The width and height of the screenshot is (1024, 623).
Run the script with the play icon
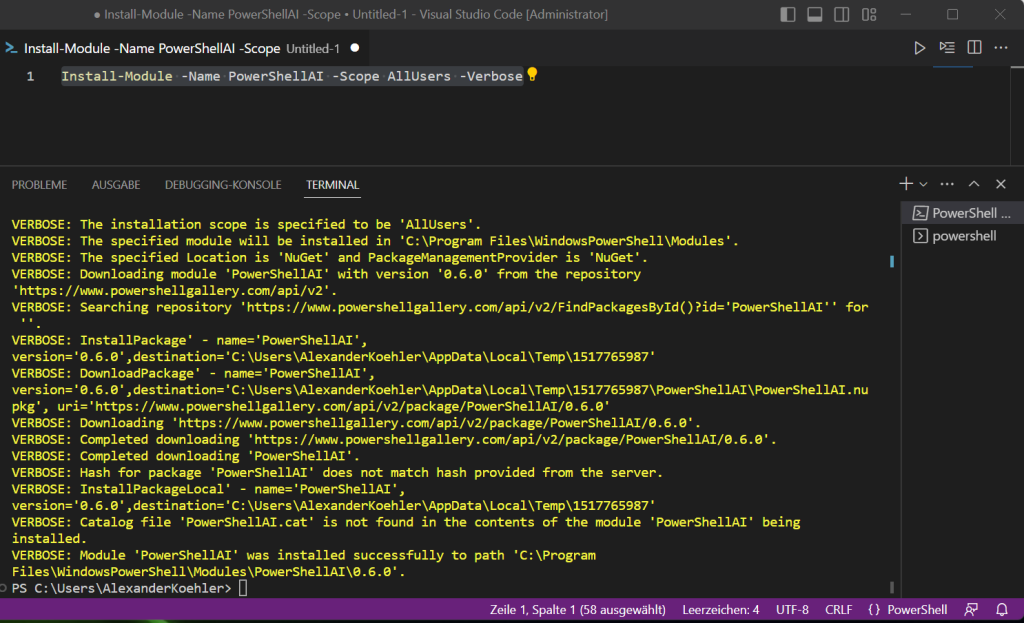tap(920, 48)
